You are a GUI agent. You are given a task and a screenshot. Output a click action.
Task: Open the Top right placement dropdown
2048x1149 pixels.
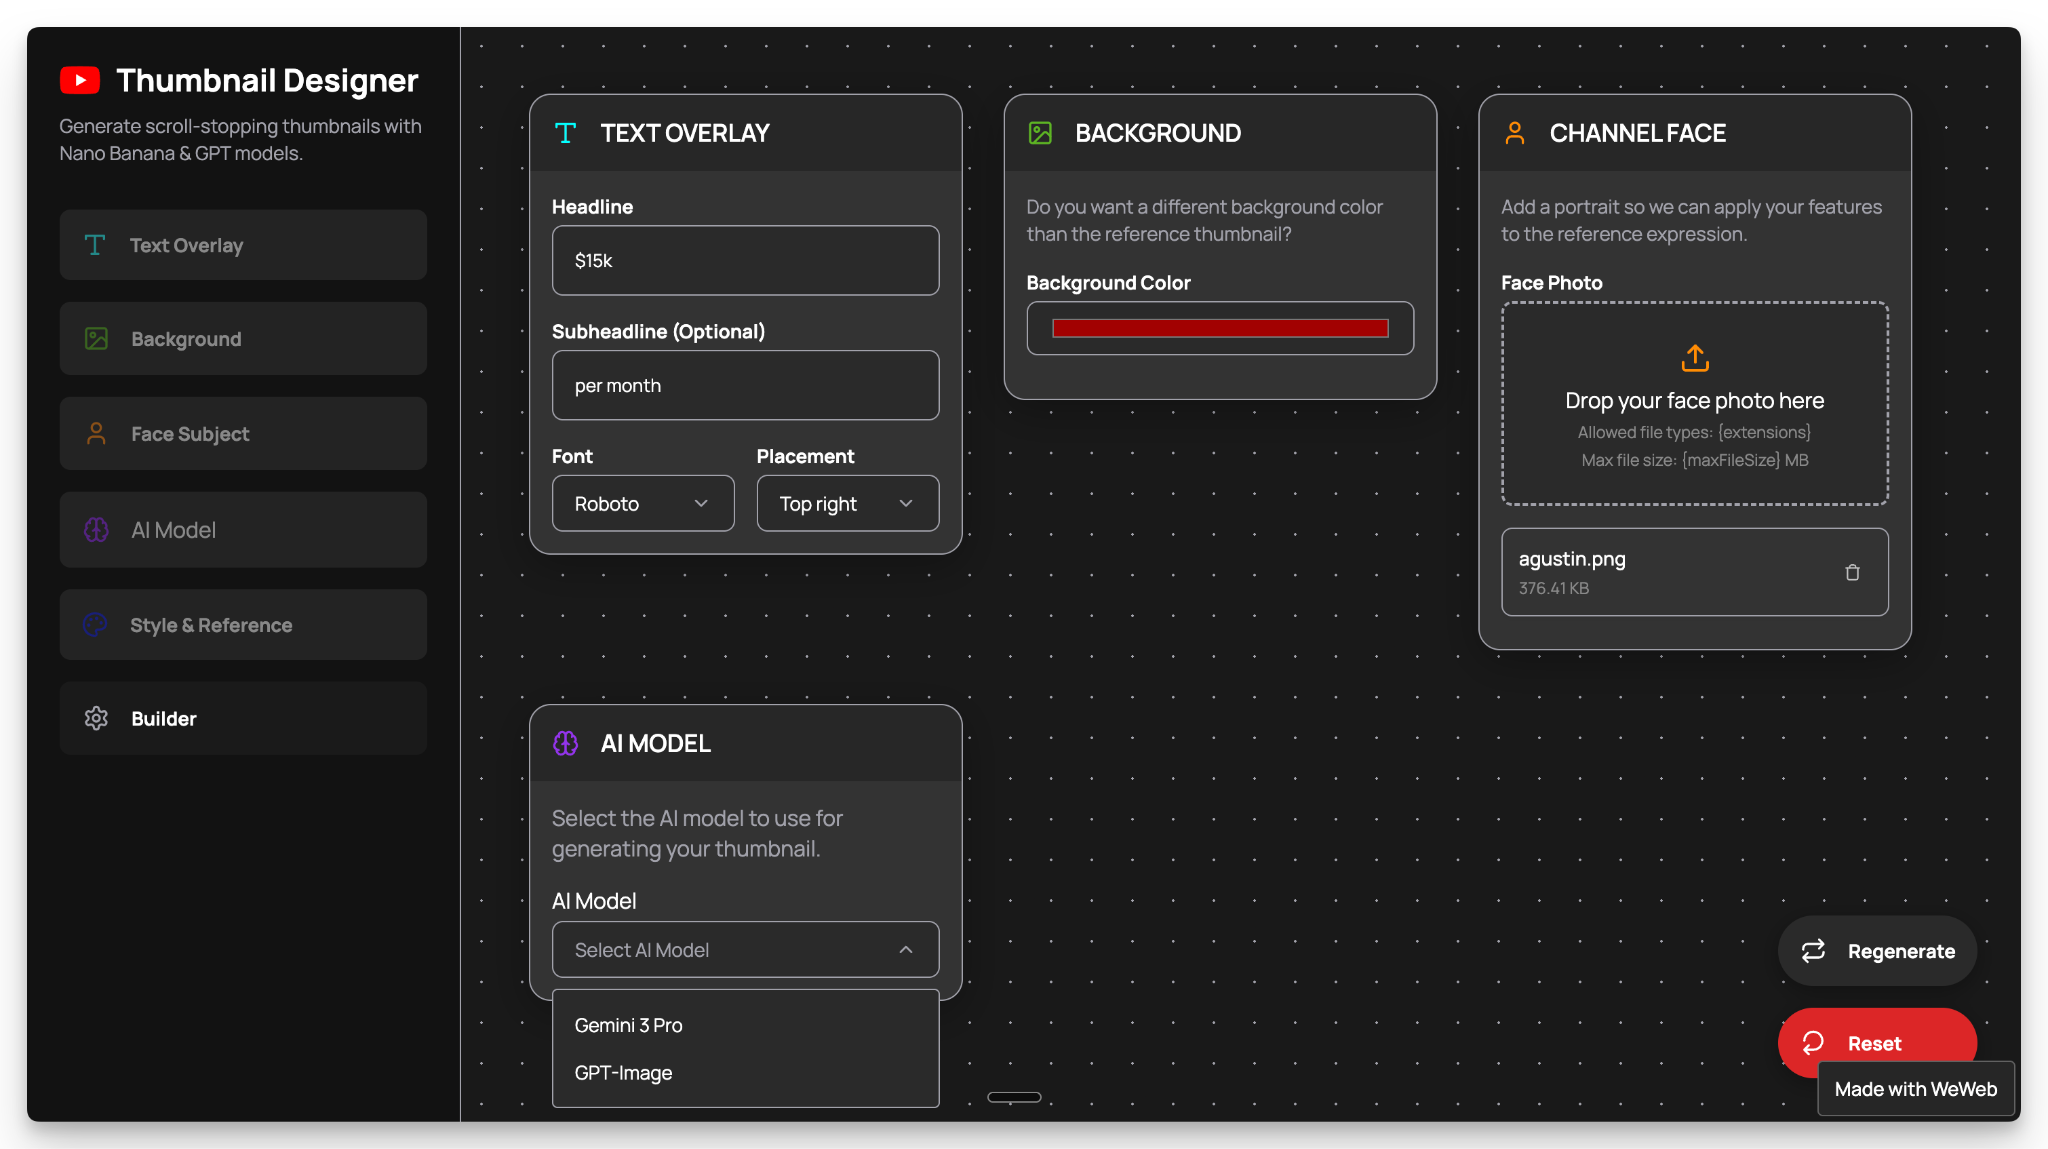click(x=847, y=503)
